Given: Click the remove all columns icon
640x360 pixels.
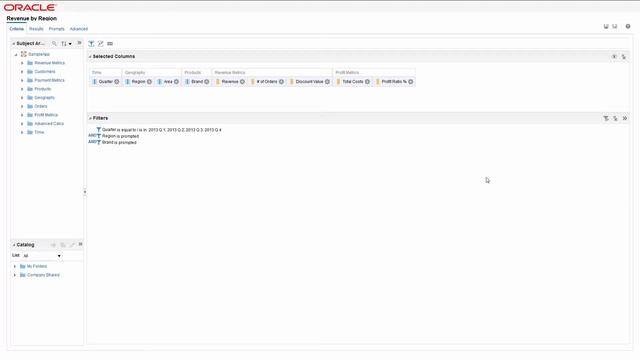Looking at the screenshot, I should pos(624,57).
